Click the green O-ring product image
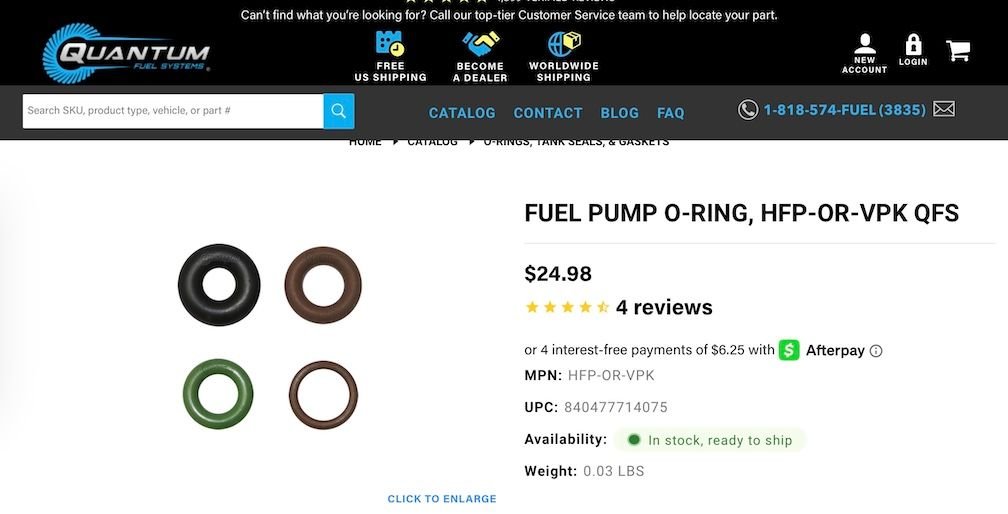Screen dimensions: 1008x514 click(218, 394)
